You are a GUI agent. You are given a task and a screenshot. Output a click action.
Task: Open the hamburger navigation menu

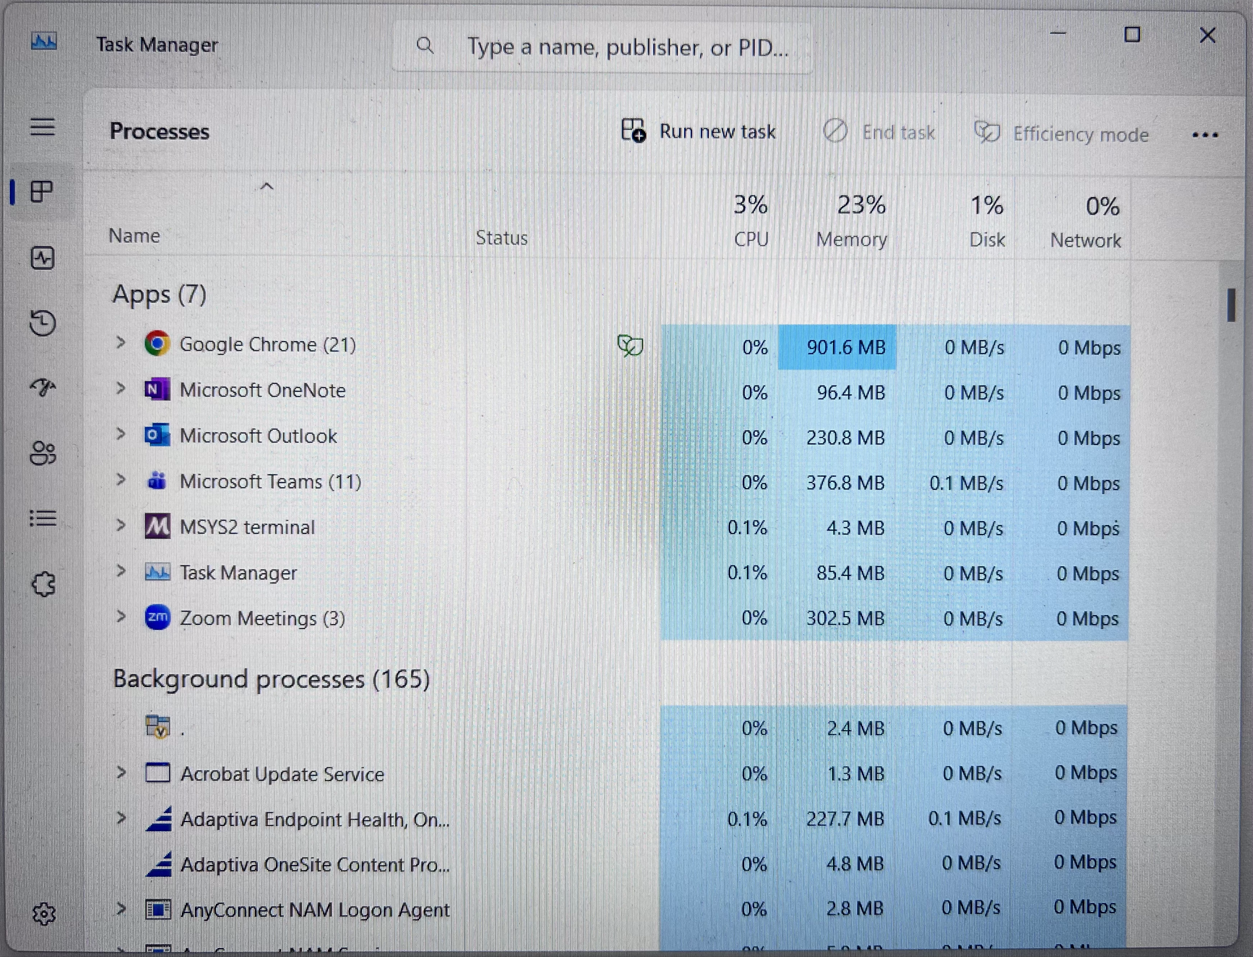point(42,127)
